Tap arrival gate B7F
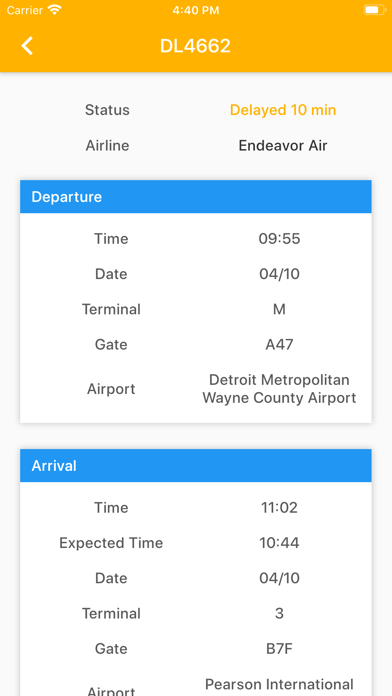Screen dimensions: 392x696 pyautogui.click(x=279, y=649)
